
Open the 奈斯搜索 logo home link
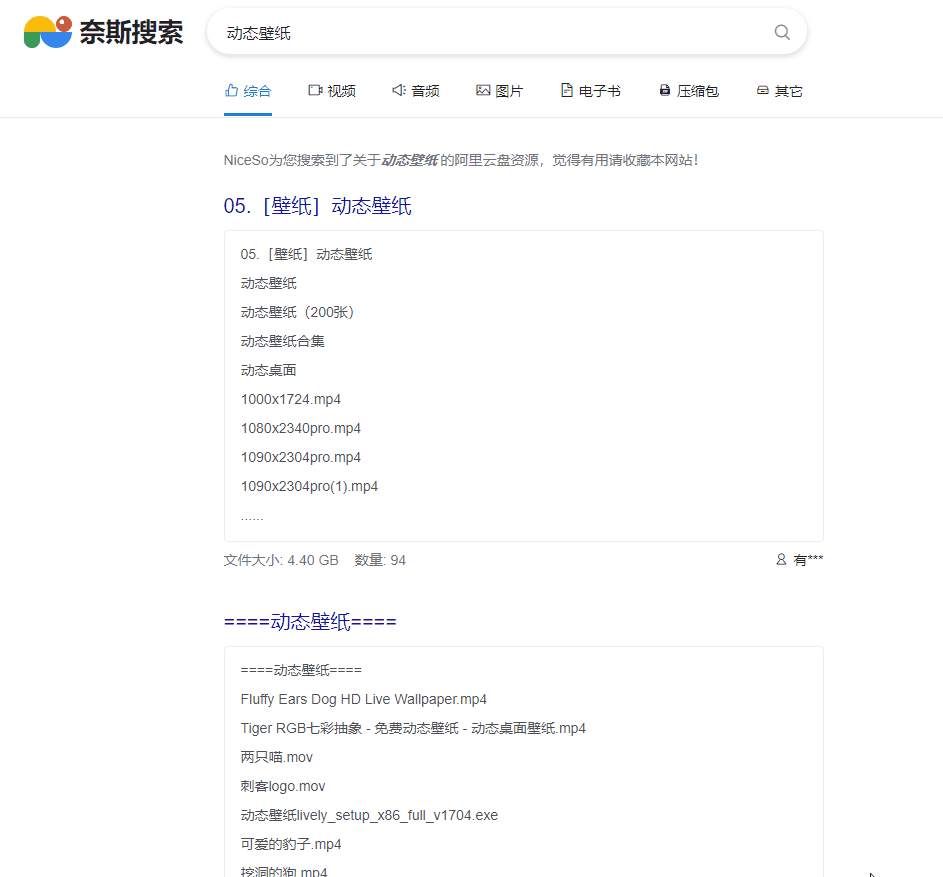(103, 32)
